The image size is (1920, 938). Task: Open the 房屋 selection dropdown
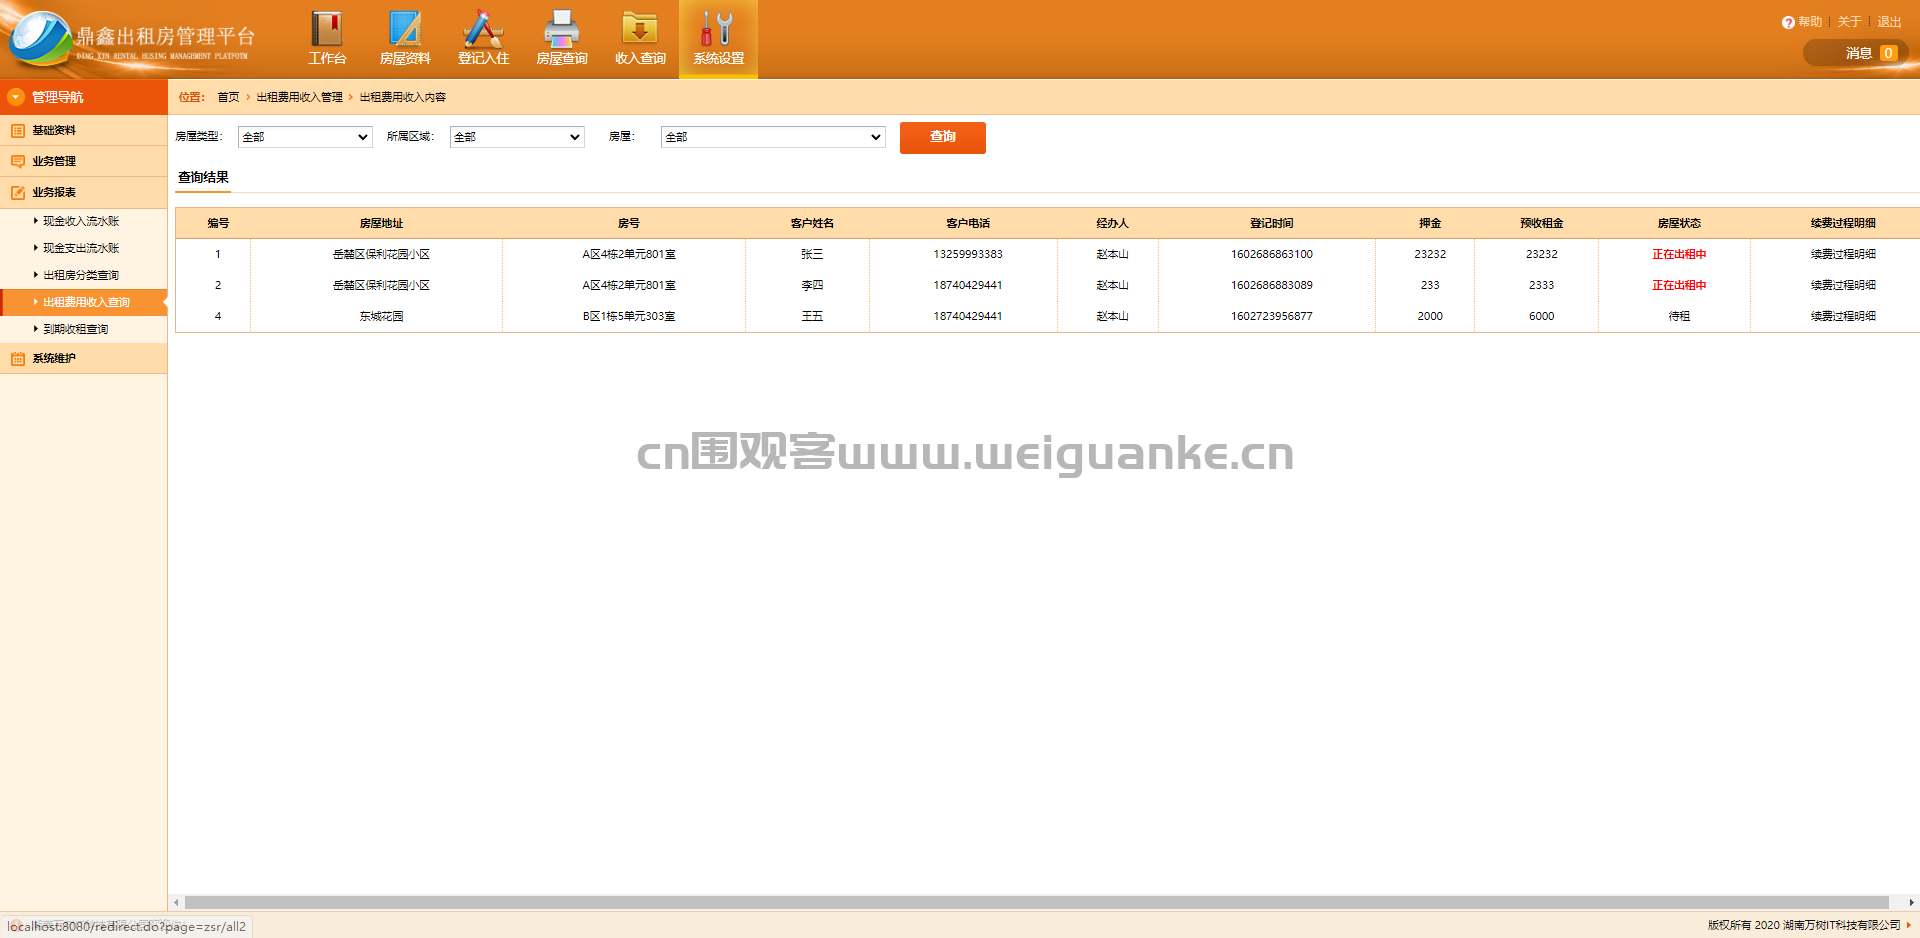point(773,137)
